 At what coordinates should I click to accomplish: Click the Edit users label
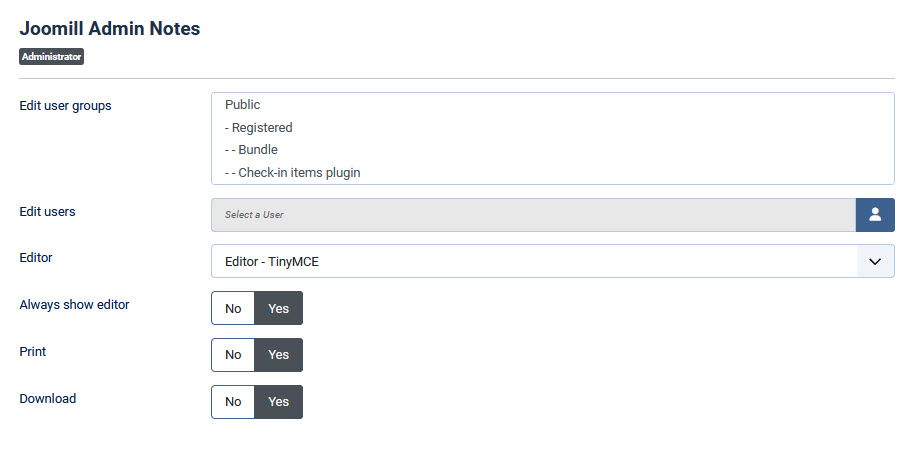(x=47, y=211)
